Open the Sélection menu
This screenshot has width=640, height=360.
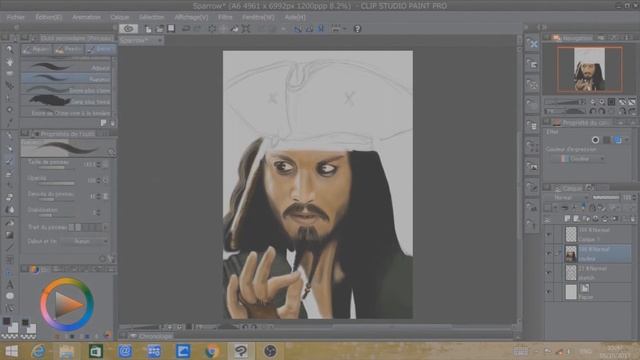click(x=151, y=17)
